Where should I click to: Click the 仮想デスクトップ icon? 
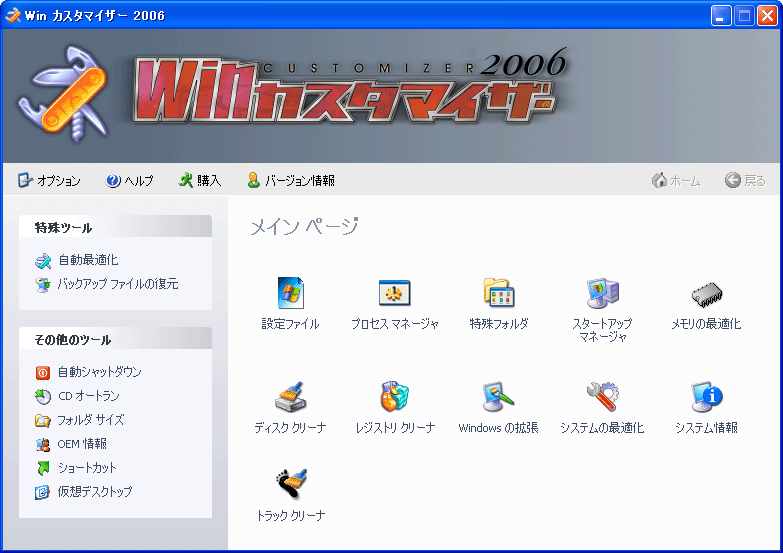click(x=43, y=492)
